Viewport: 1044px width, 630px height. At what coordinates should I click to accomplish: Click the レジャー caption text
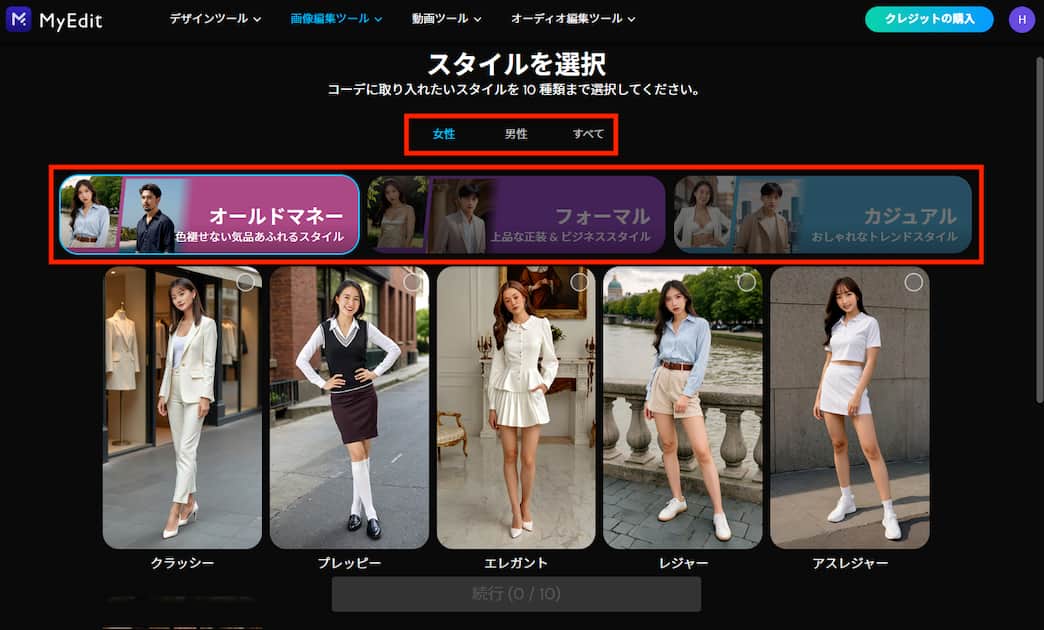pyautogui.click(x=683, y=563)
